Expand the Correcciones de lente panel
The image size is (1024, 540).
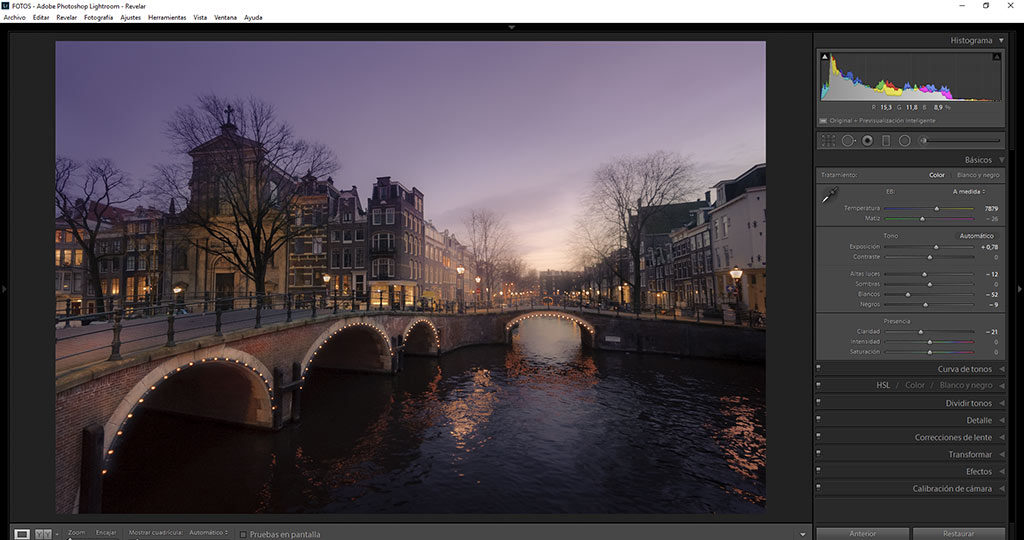pos(1002,437)
